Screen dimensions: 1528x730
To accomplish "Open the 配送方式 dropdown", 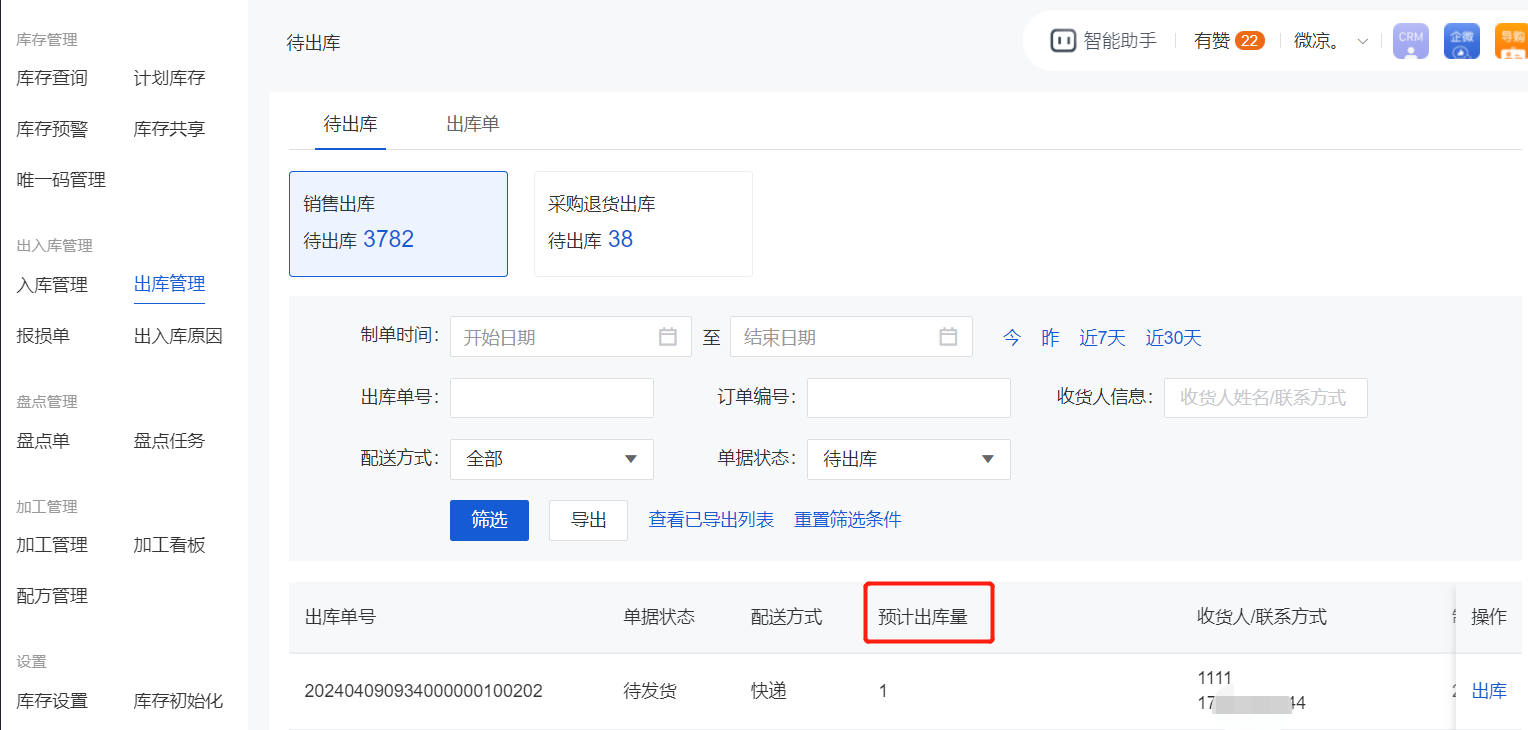I will [551, 459].
